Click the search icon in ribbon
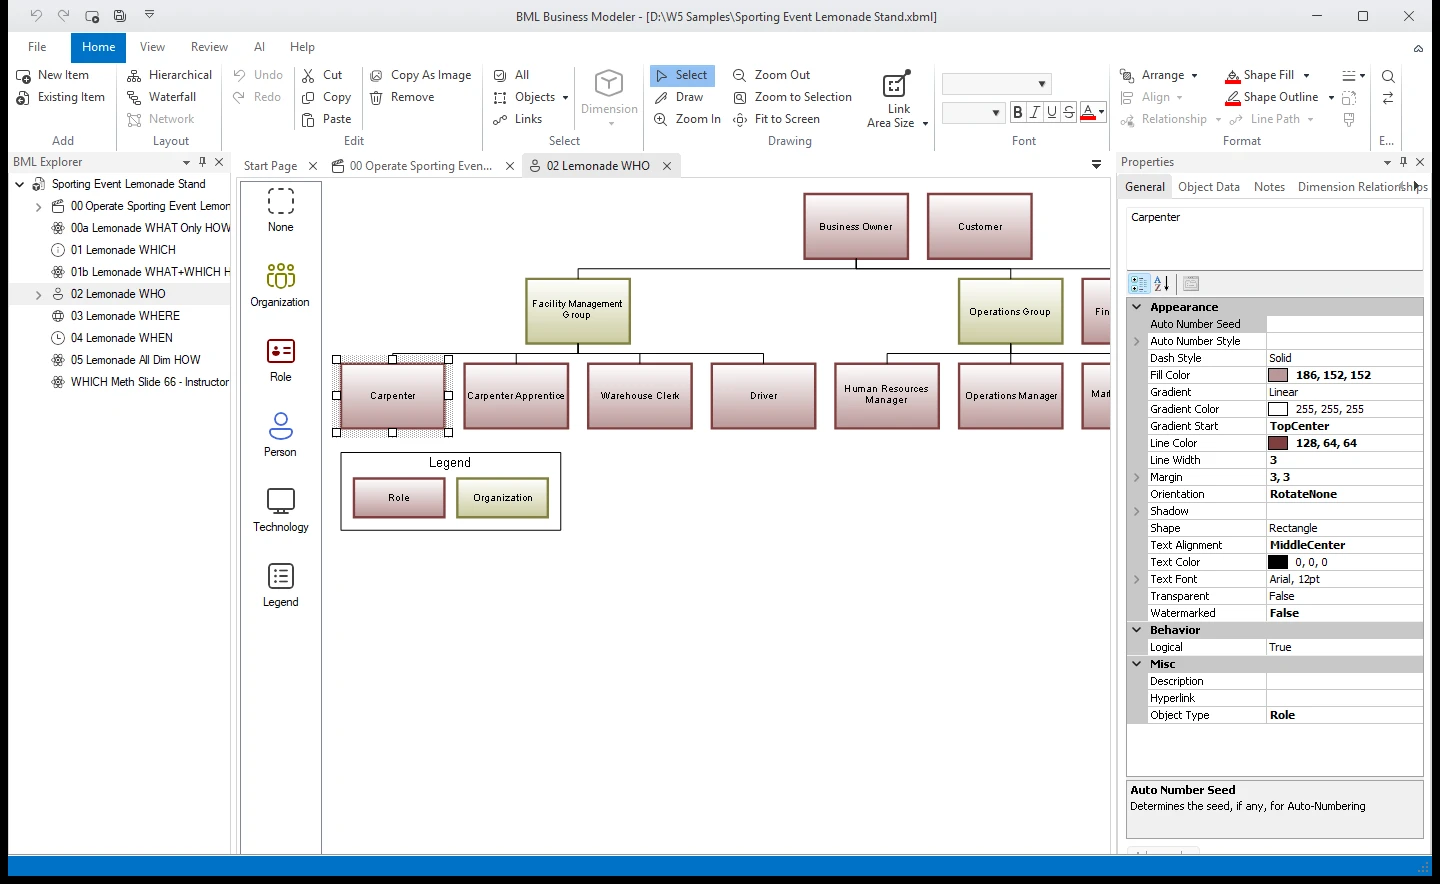The image size is (1440, 884). point(1388,76)
